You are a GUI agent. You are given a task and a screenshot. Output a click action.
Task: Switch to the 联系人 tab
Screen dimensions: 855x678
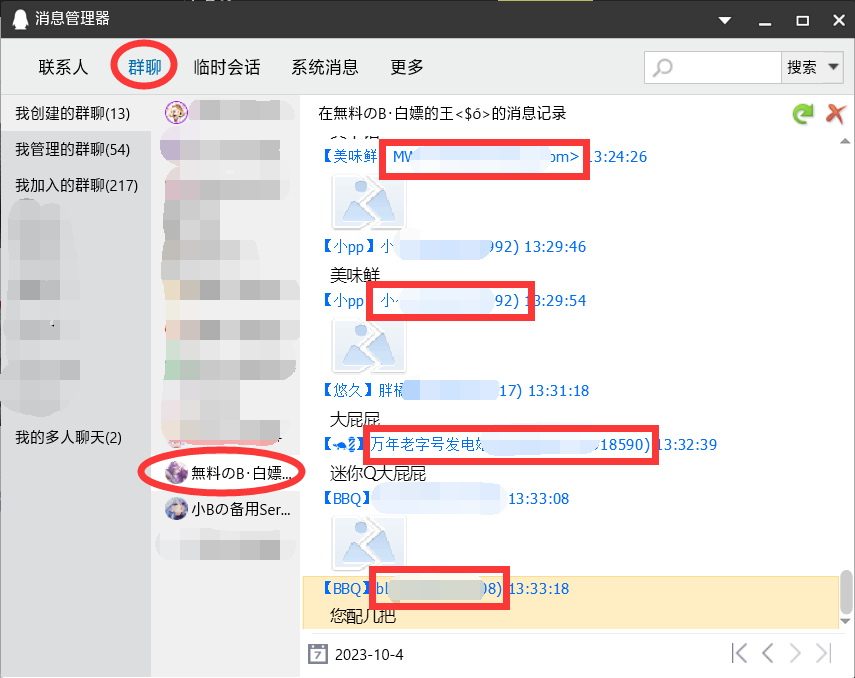click(63, 67)
